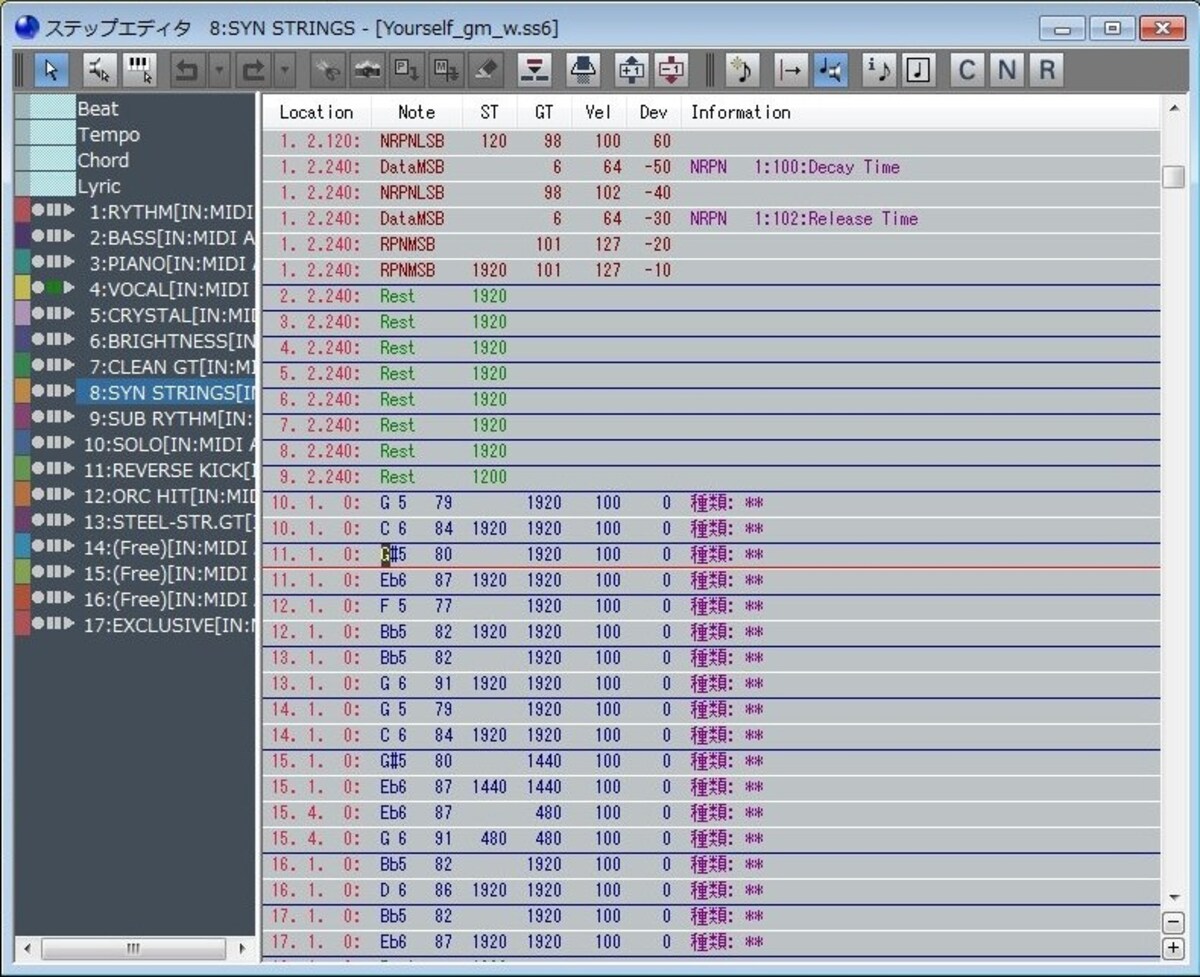Screen dimensions: 1200x977
Task: Click the Location column header
Action: [316, 112]
